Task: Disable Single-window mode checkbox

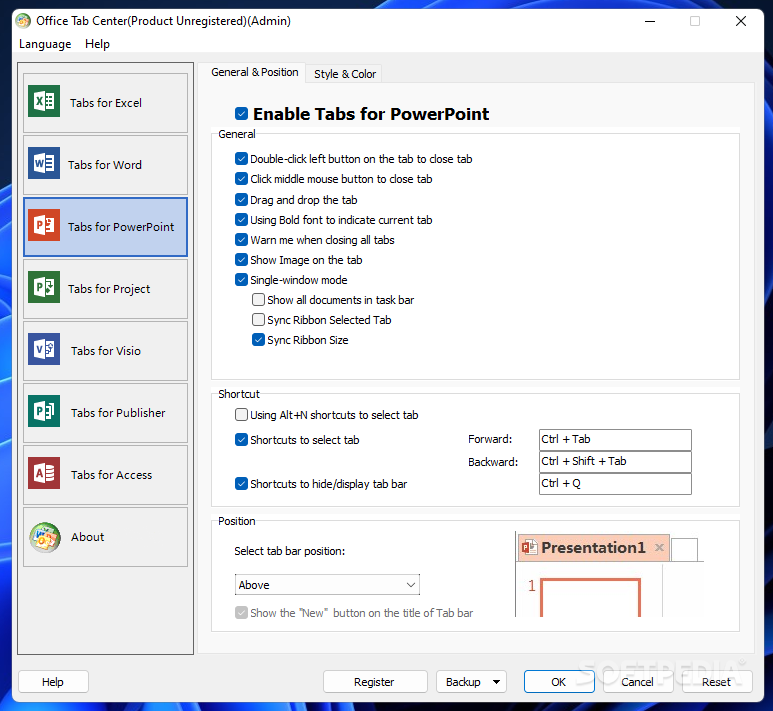Action: [241, 280]
